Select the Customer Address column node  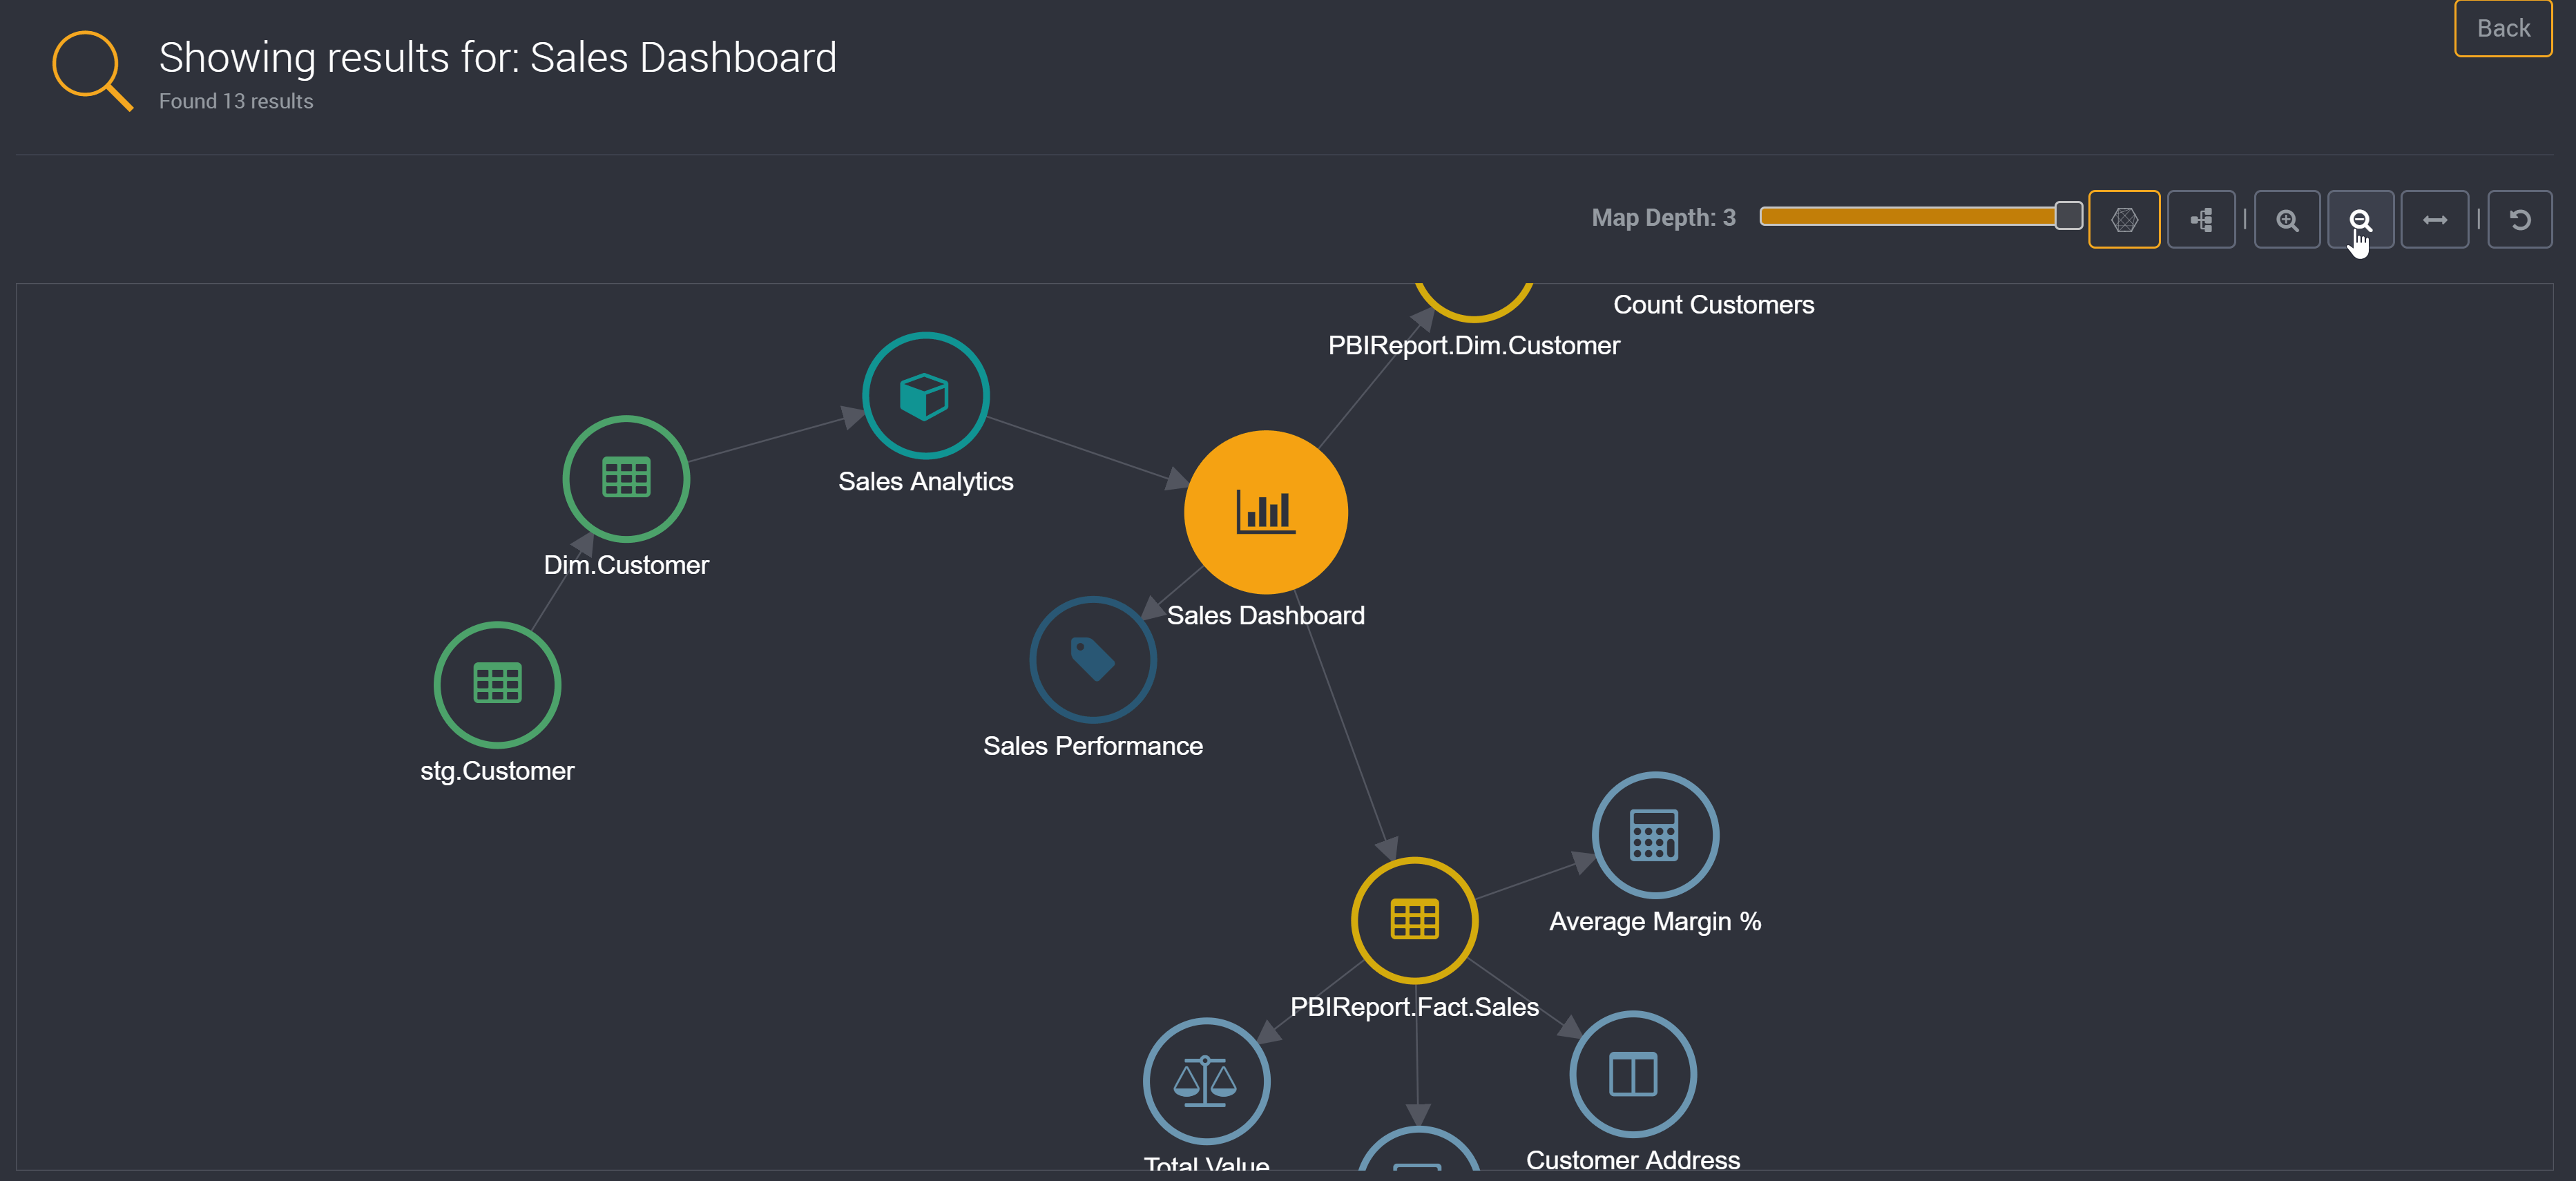1633,1074
